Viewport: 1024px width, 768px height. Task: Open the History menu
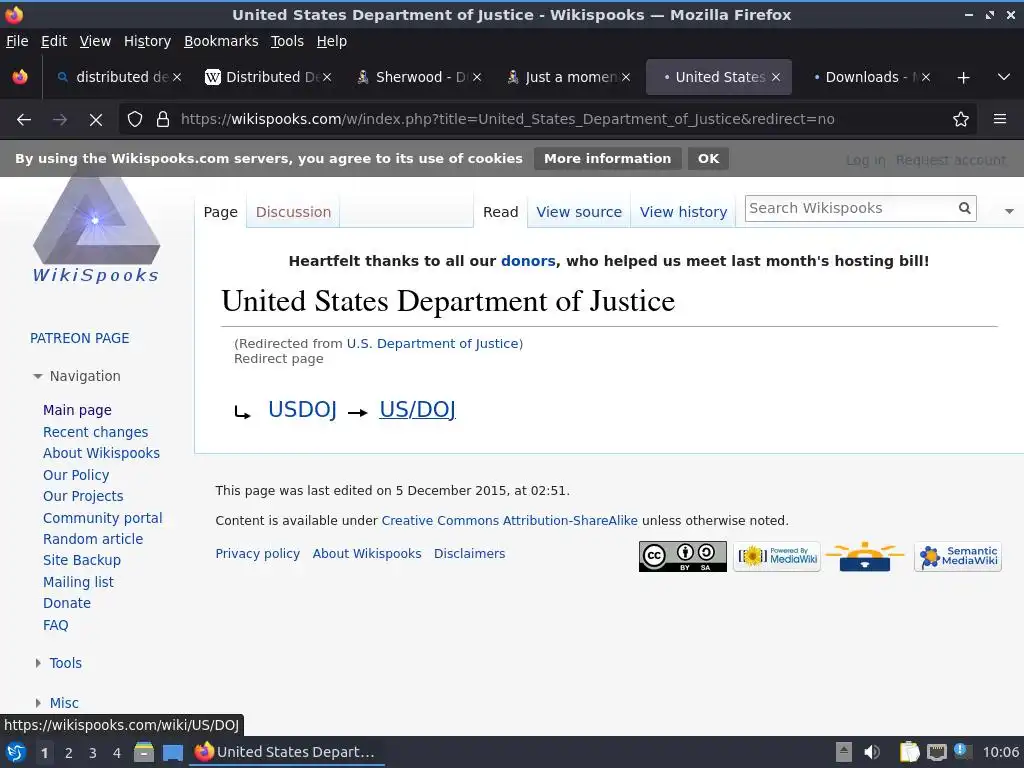[147, 41]
